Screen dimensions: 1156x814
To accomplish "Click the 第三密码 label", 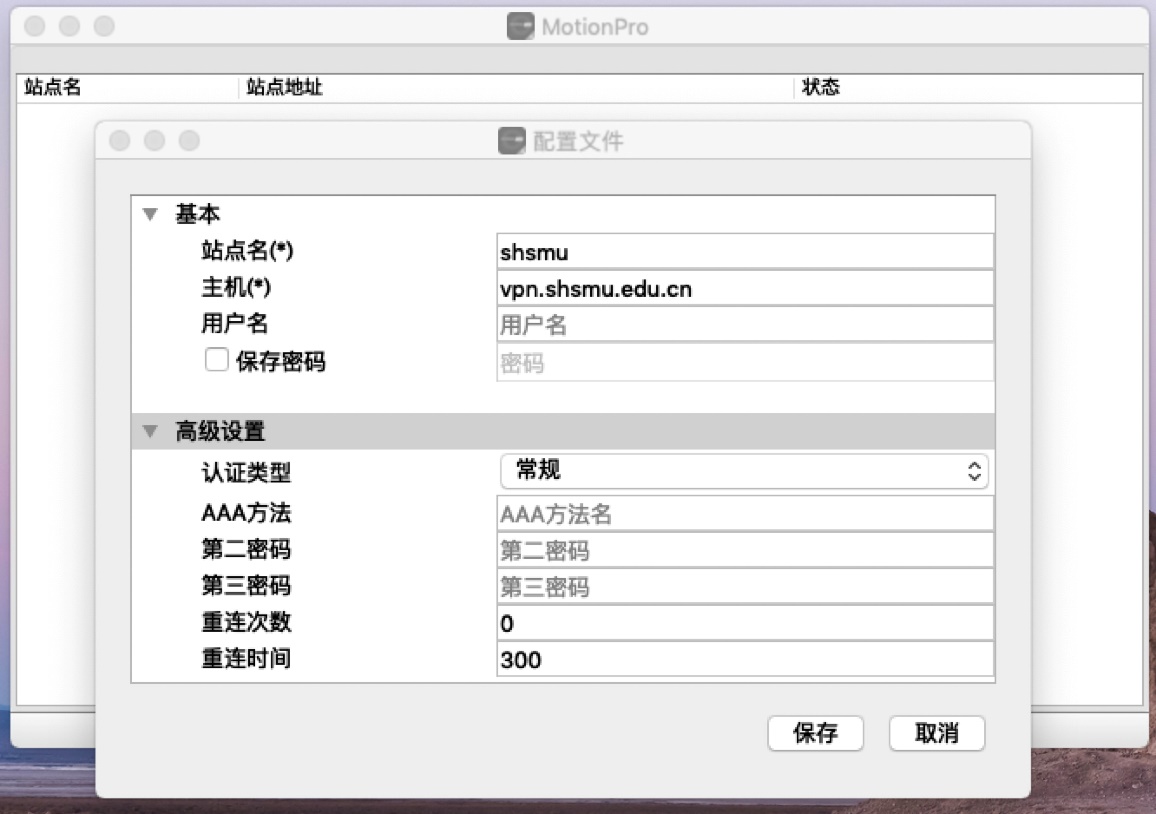I will pyautogui.click(x=246, y=585).
